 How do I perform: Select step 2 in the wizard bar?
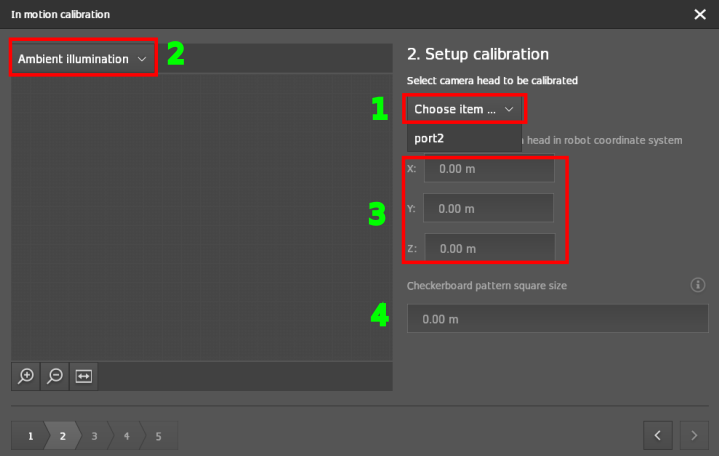point(62,436)
